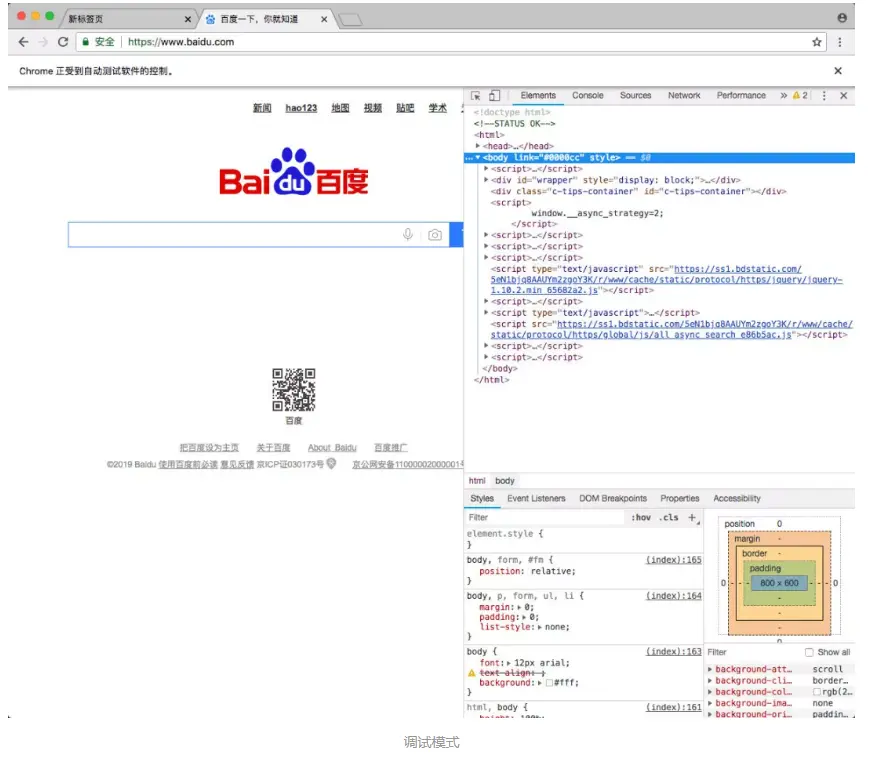Collapse the body element node
Viewport: 869px width, 767px height.
[477, 157]
